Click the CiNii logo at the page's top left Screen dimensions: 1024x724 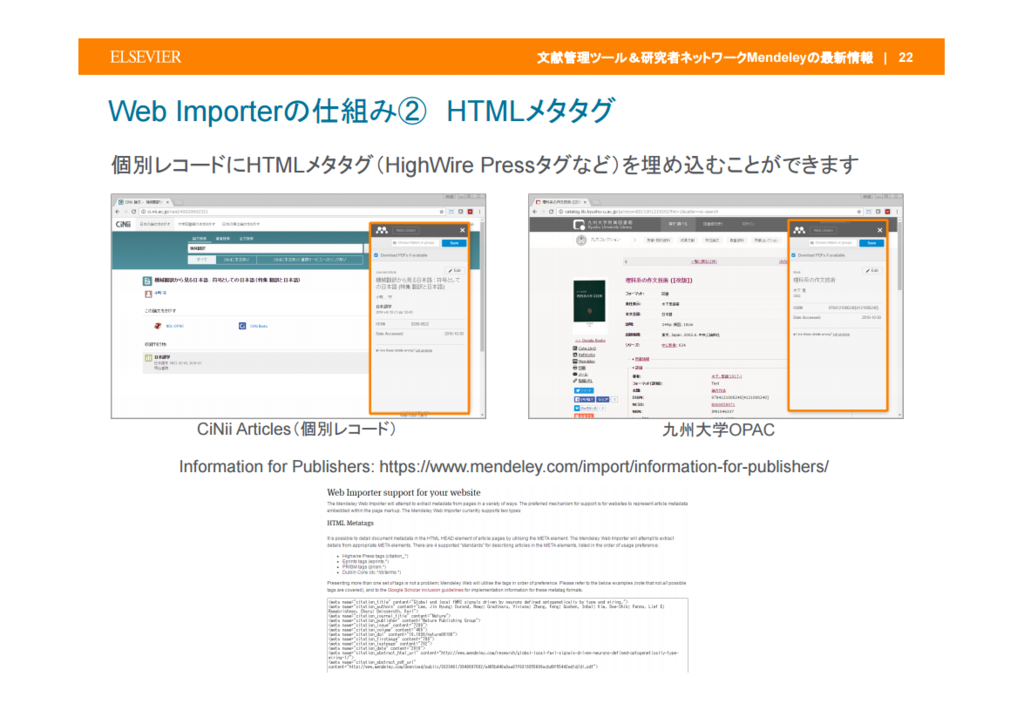[x=123, y=225]
